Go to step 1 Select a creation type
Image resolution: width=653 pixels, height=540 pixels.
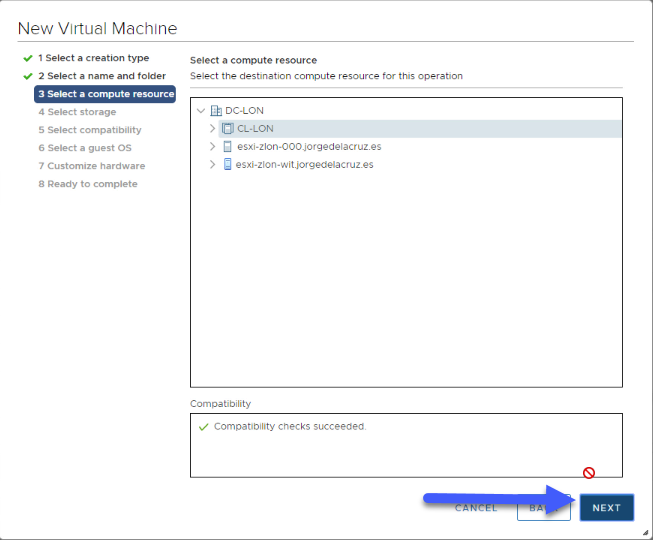94,58
